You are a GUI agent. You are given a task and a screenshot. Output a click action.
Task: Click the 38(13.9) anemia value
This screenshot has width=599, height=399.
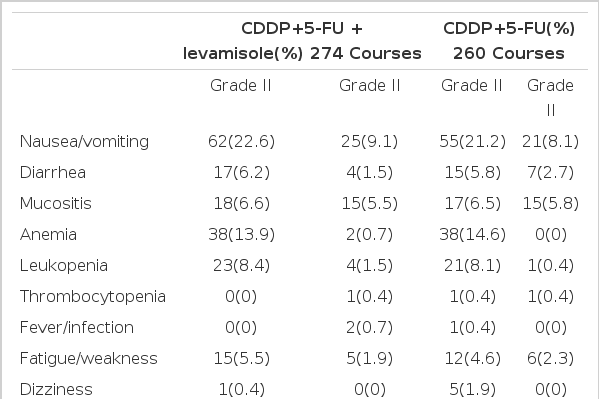tap(241, 235)
